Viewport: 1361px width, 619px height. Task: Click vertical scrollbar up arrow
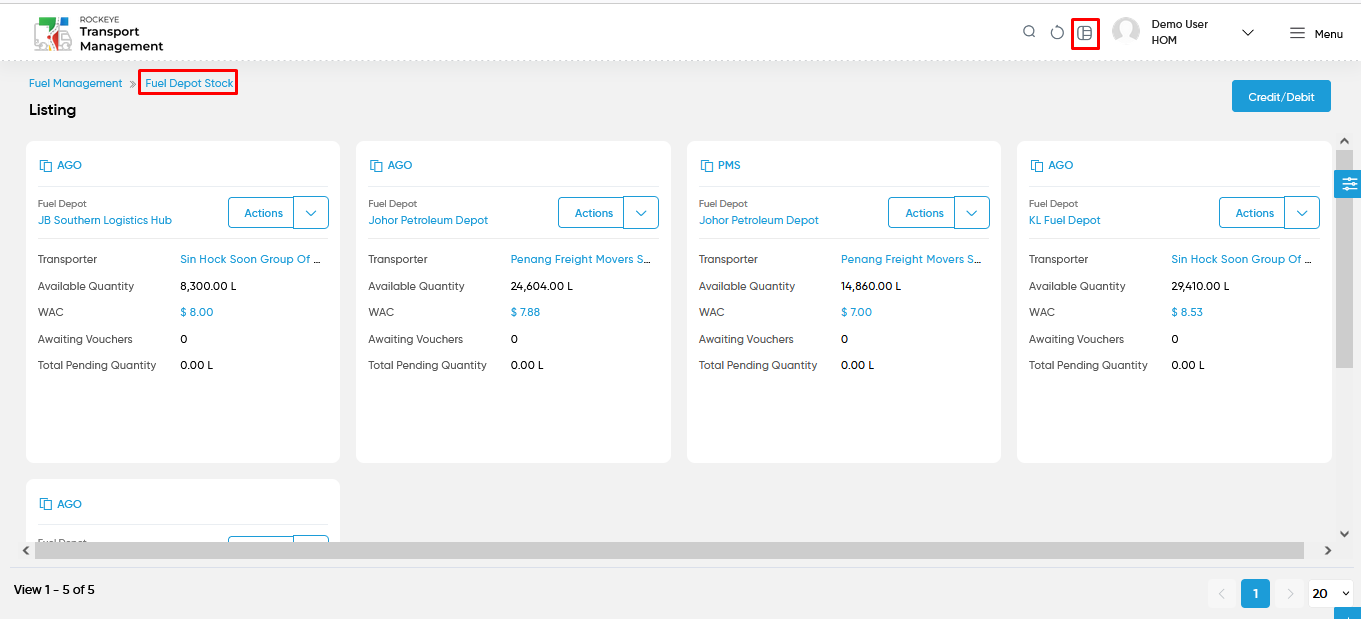(1344, 143)
